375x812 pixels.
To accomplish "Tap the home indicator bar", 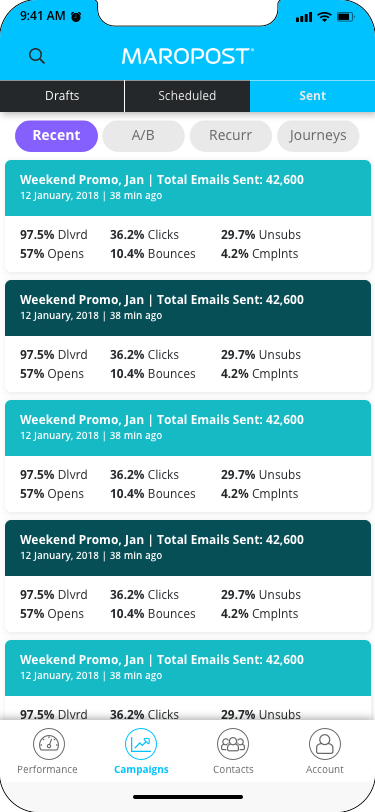I will [188, 797].
